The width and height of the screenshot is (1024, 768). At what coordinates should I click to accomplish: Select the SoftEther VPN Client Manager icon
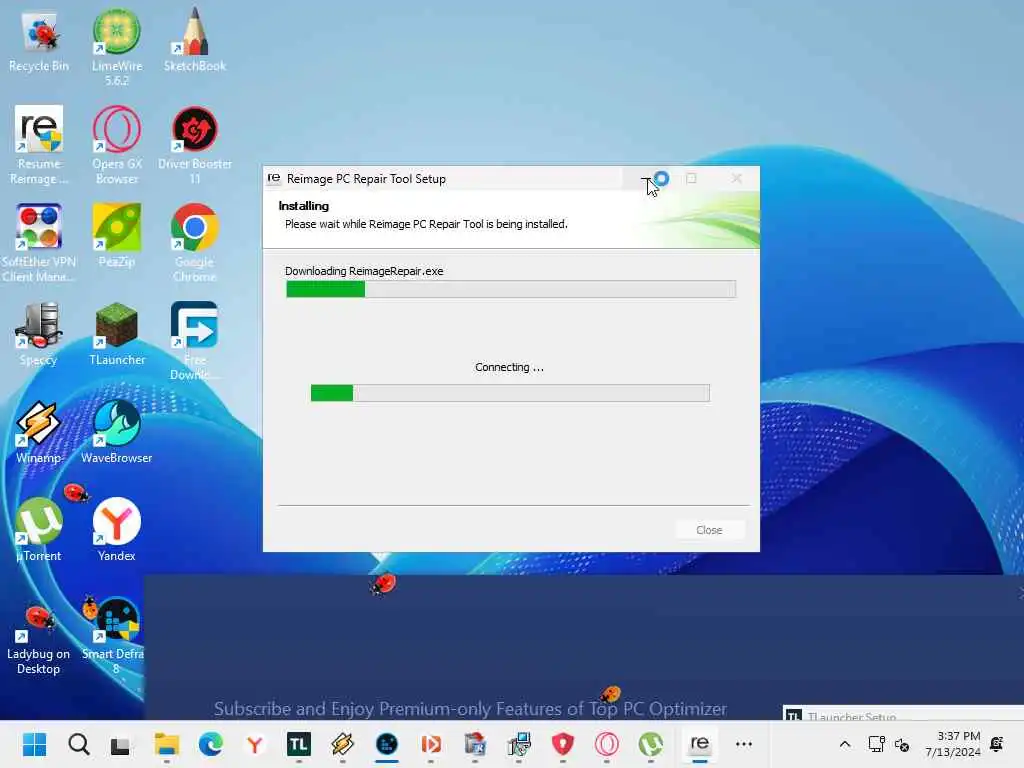click(x=39, y=243)
